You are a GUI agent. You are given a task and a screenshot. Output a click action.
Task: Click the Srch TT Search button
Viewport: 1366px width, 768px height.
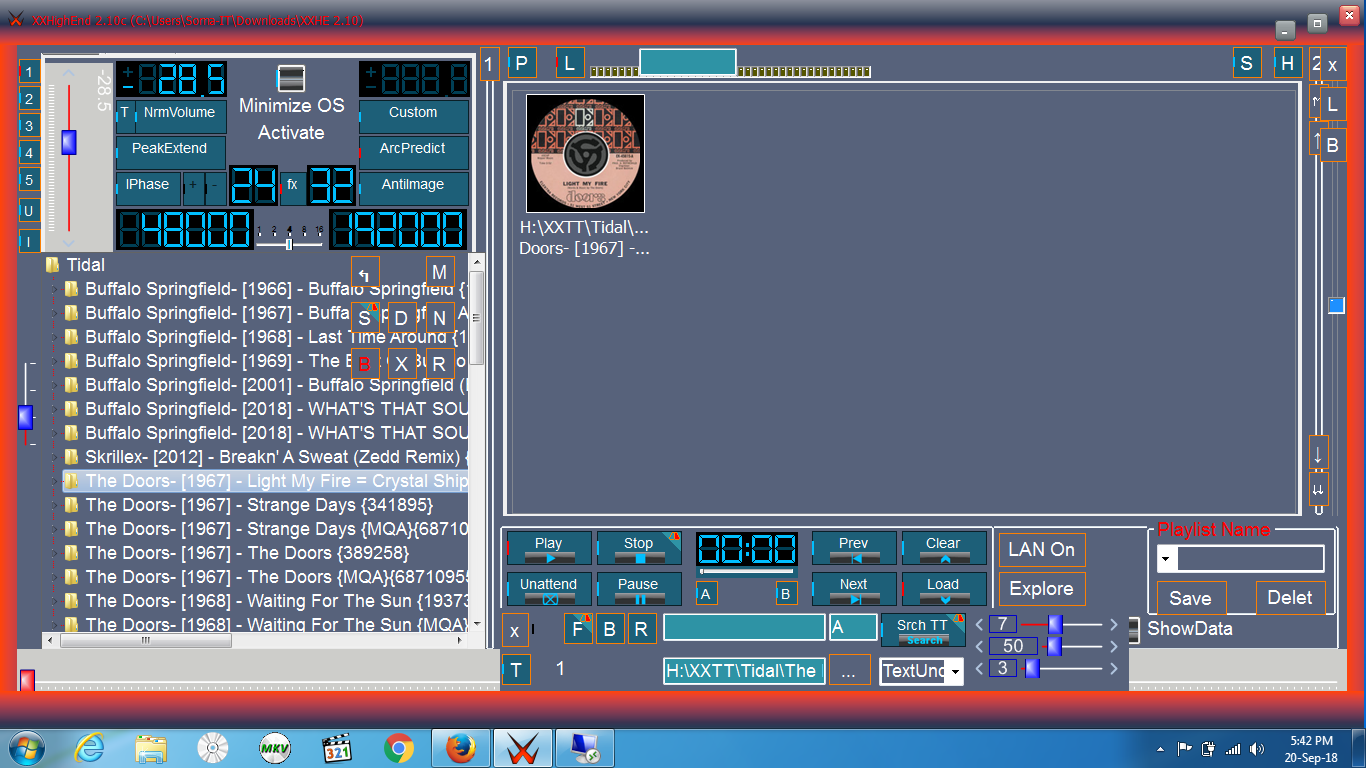pos(924,630)
